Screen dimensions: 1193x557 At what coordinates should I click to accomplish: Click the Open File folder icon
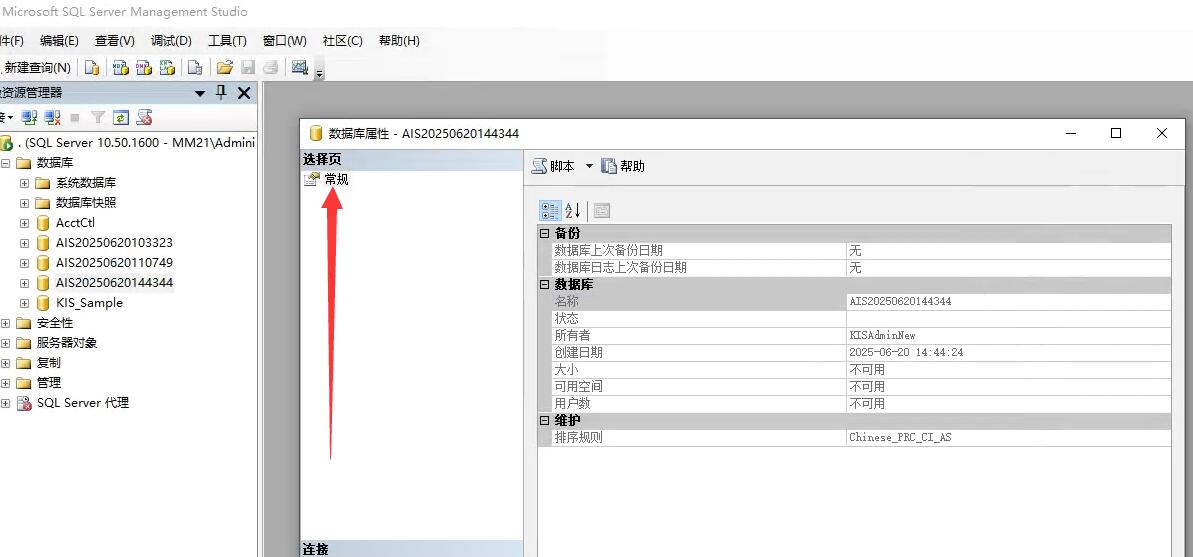[x=224, y=68]
